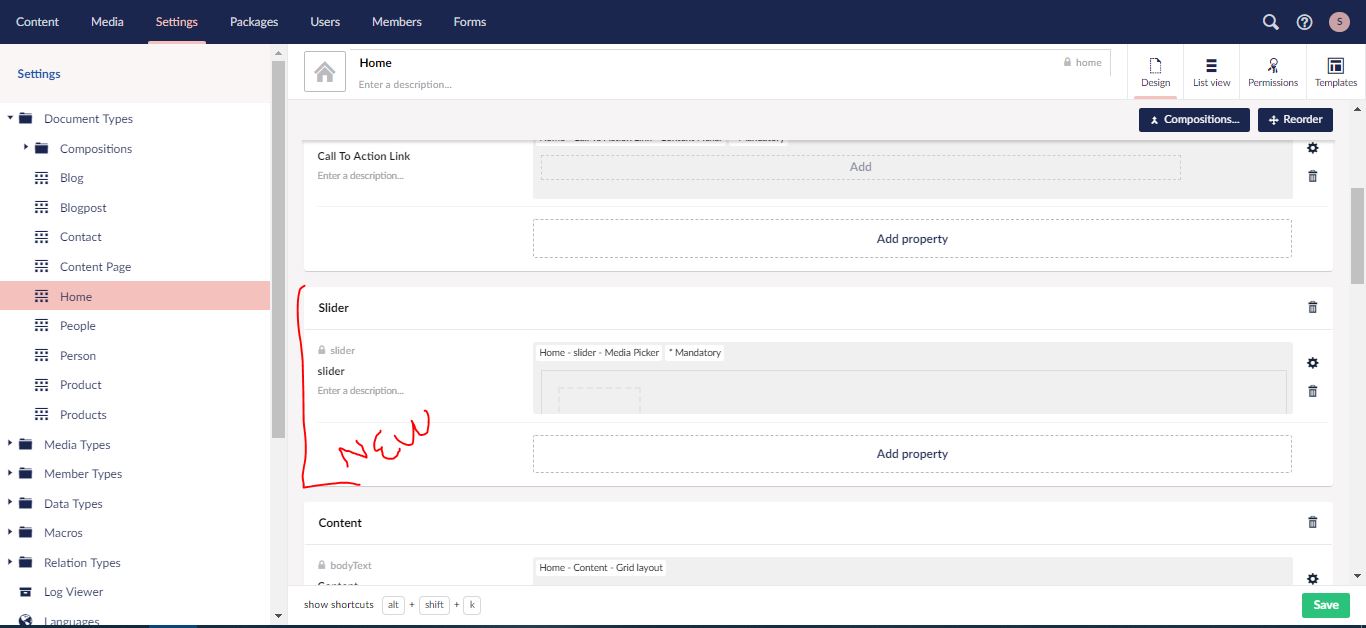This screenshot has height=628, width=1366.
Task: Go to the Media section
Action: [x=107, y=22]
